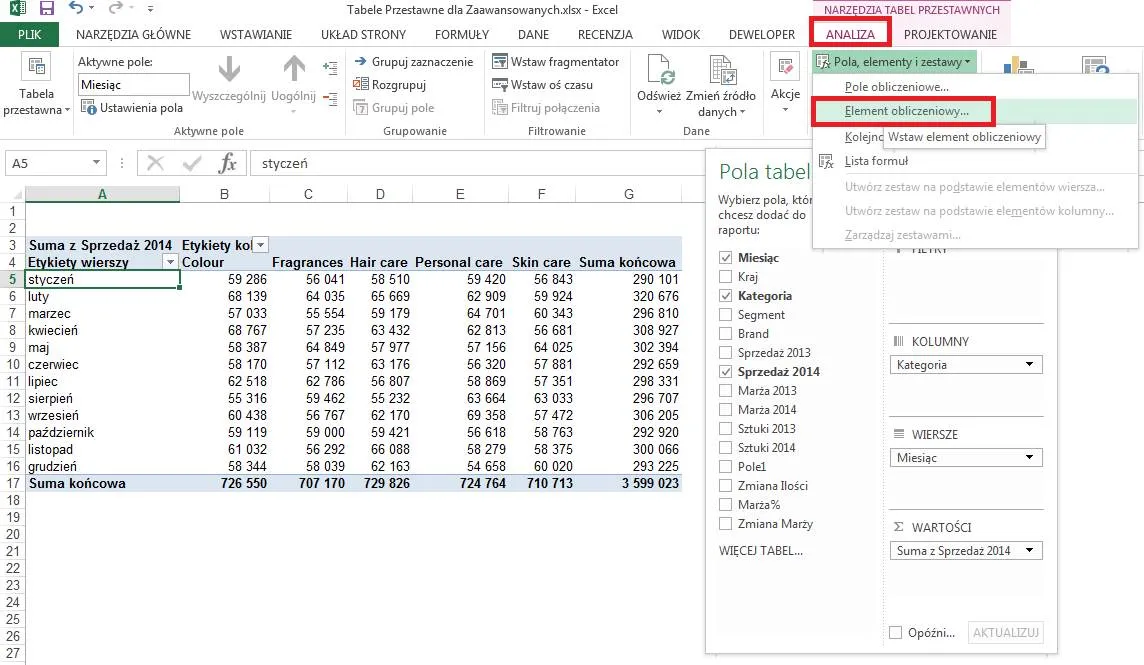This screenshot has width=1144, height=665.
Task: Open Tabela przestawna button in ribbon
Action: 36,85
